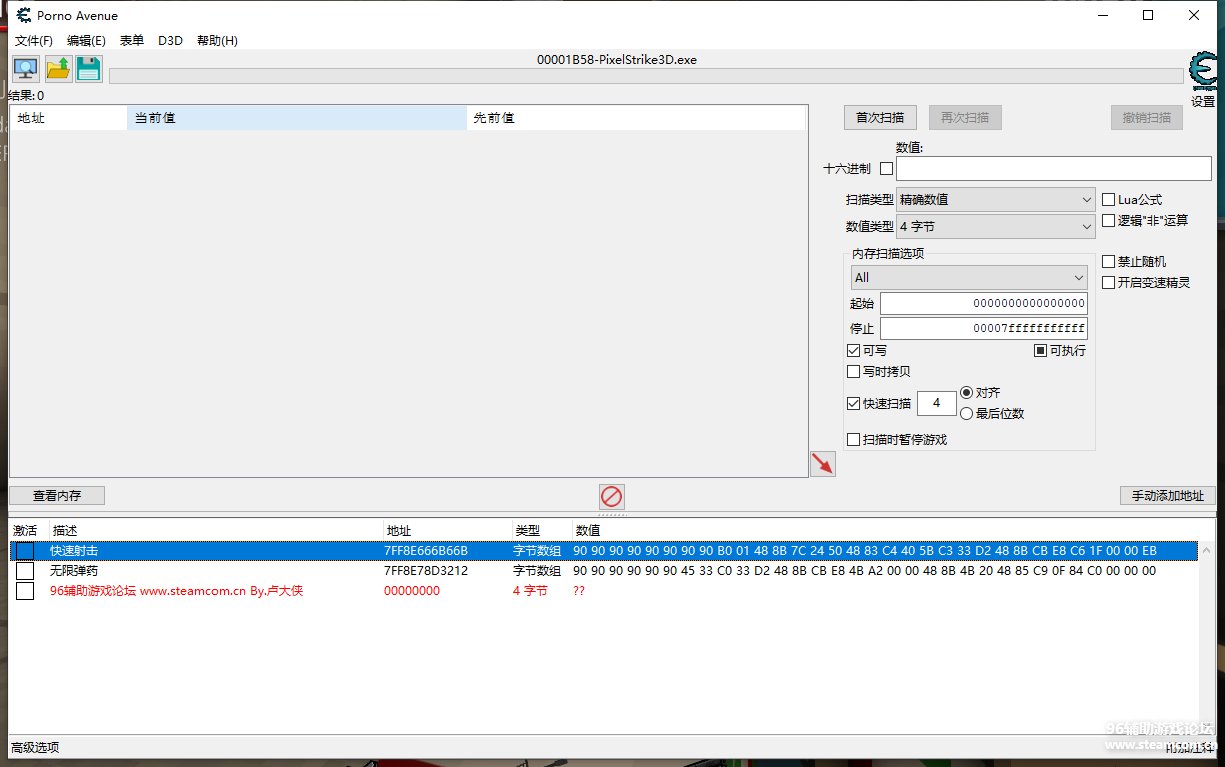
Task: Enable the 十六进制 hex checkbox
Action: click(886, 168)
